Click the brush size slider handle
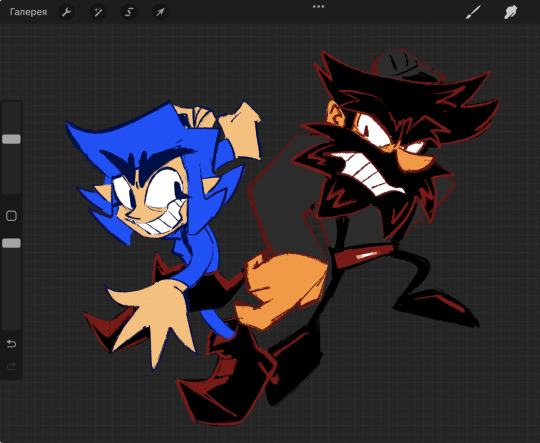Viewport: 540px width, 443px height. [11, 139]
